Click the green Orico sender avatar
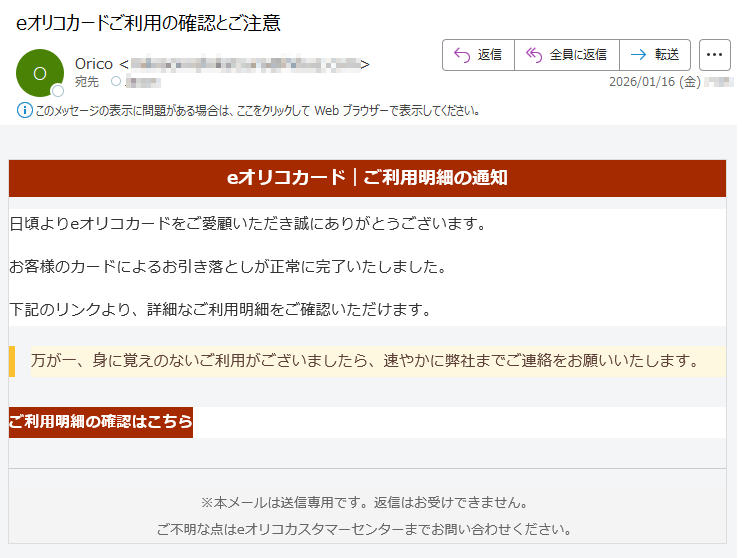Screen dimensions: 742x558 (x=40, y=72)
